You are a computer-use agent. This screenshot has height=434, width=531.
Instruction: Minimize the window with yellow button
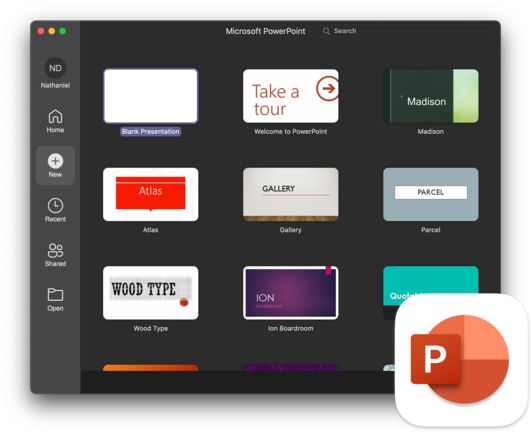[51, 31]
